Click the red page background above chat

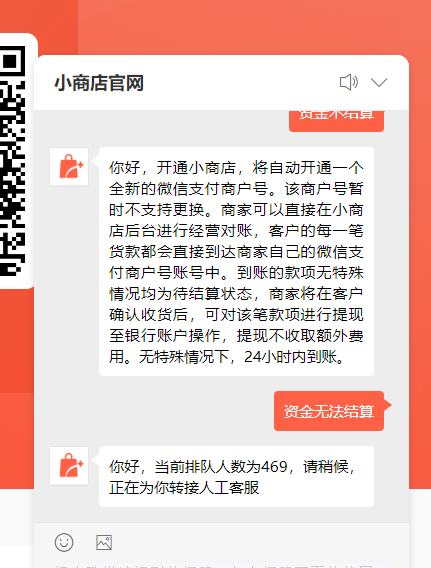(235, 27)
